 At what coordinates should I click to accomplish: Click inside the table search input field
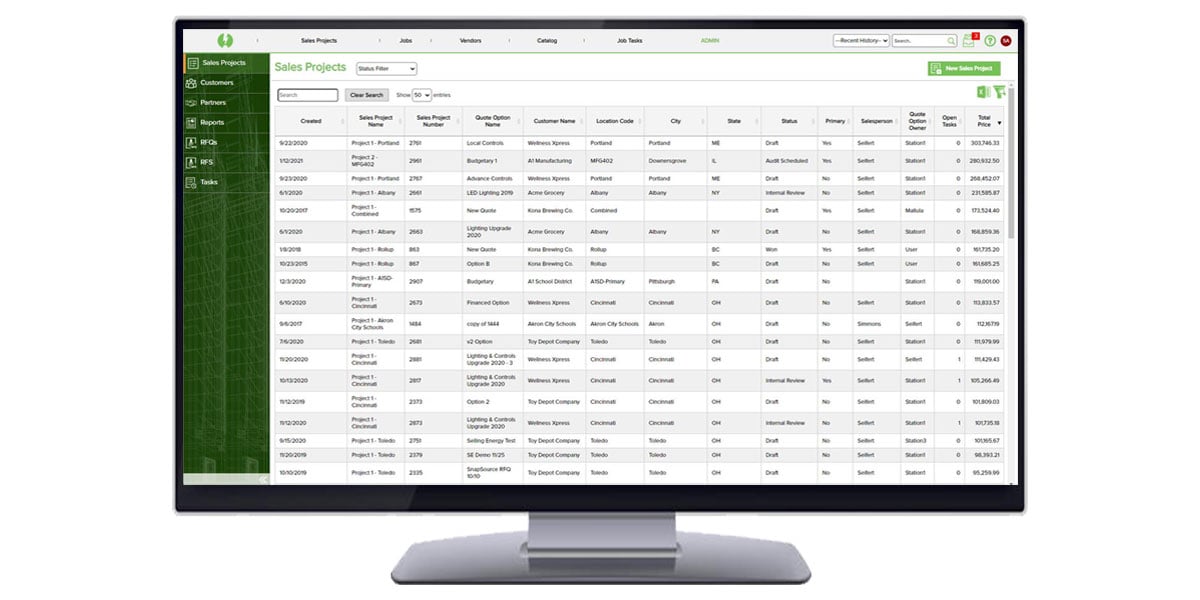(307, 94)
